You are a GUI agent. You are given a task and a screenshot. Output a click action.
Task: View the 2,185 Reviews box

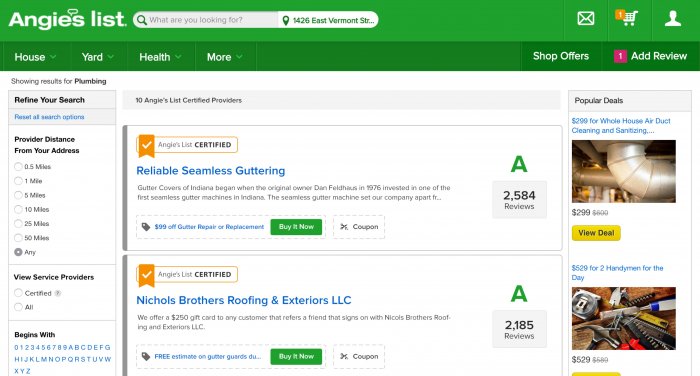coord(519,329)
